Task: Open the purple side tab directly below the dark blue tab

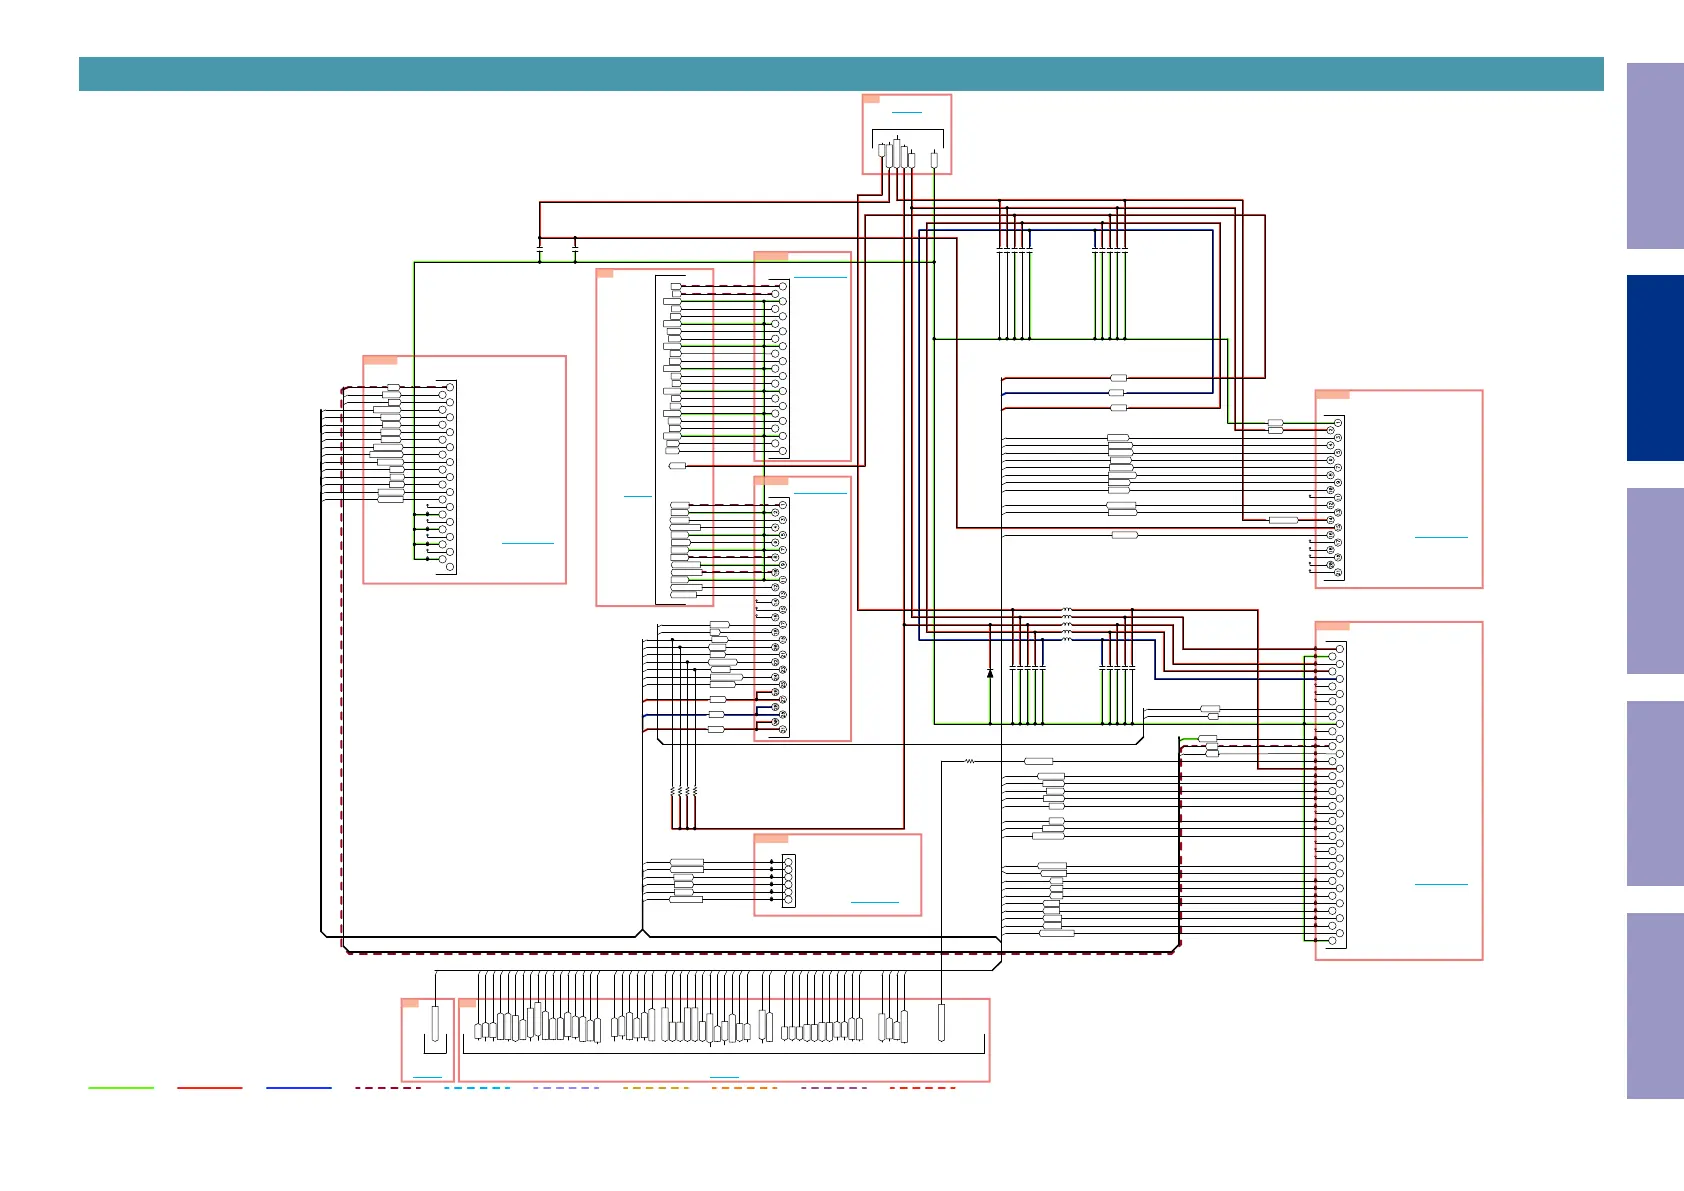Action: coord(1655,581)
